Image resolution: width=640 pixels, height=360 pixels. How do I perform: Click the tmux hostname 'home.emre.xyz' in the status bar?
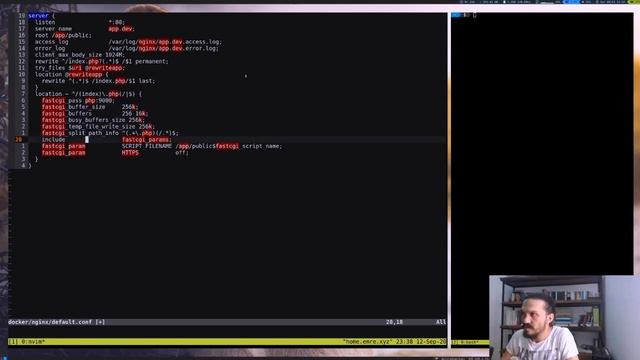coord(368,342)
